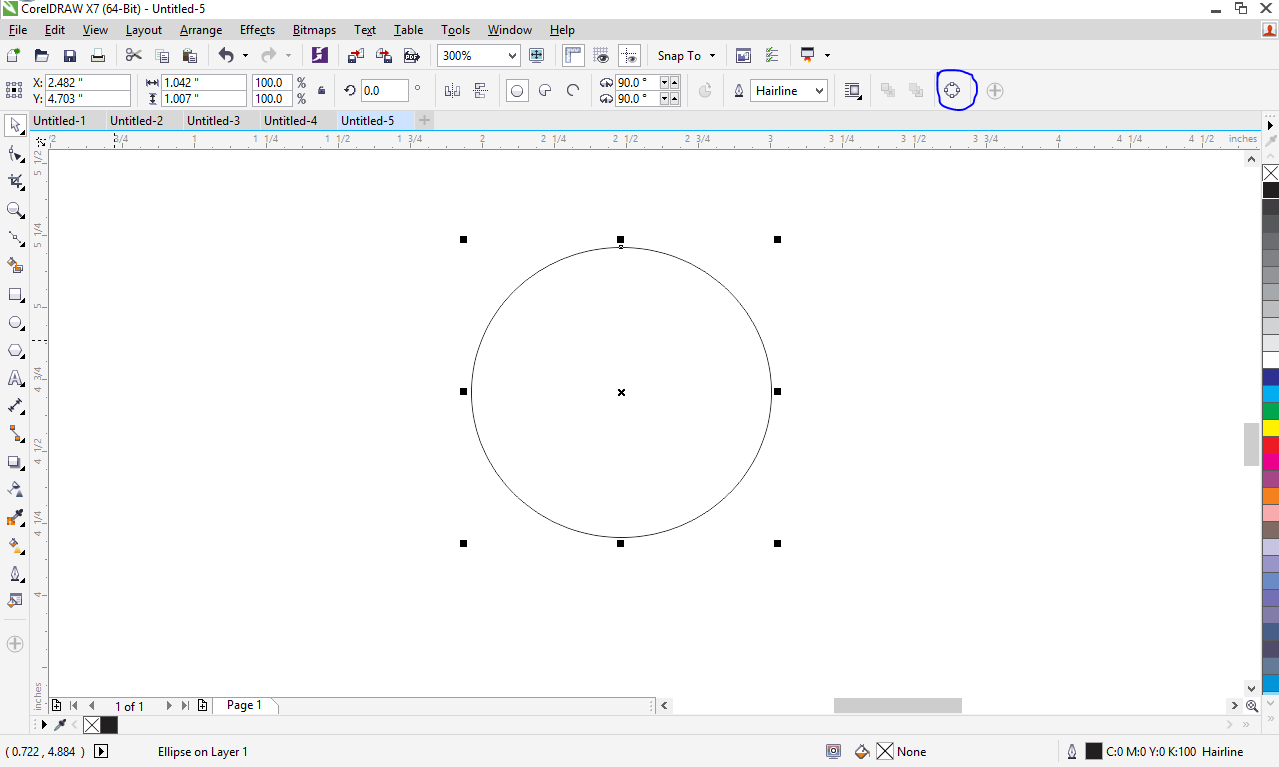The image size is (1279, 767).
Task: Click the Publish to PDF icon
Action: coord(411,56)
